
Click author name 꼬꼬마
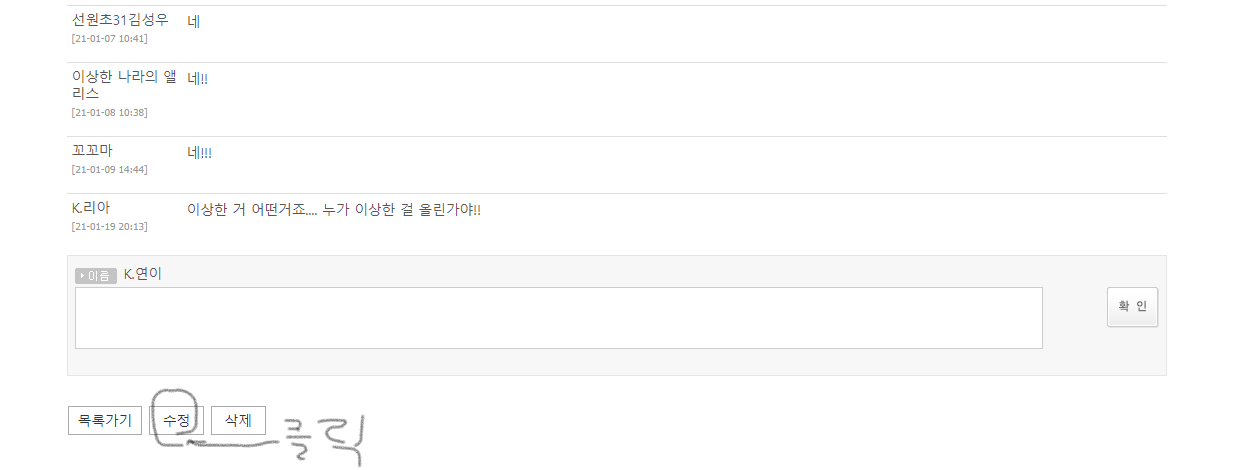(x=92, y=151)
